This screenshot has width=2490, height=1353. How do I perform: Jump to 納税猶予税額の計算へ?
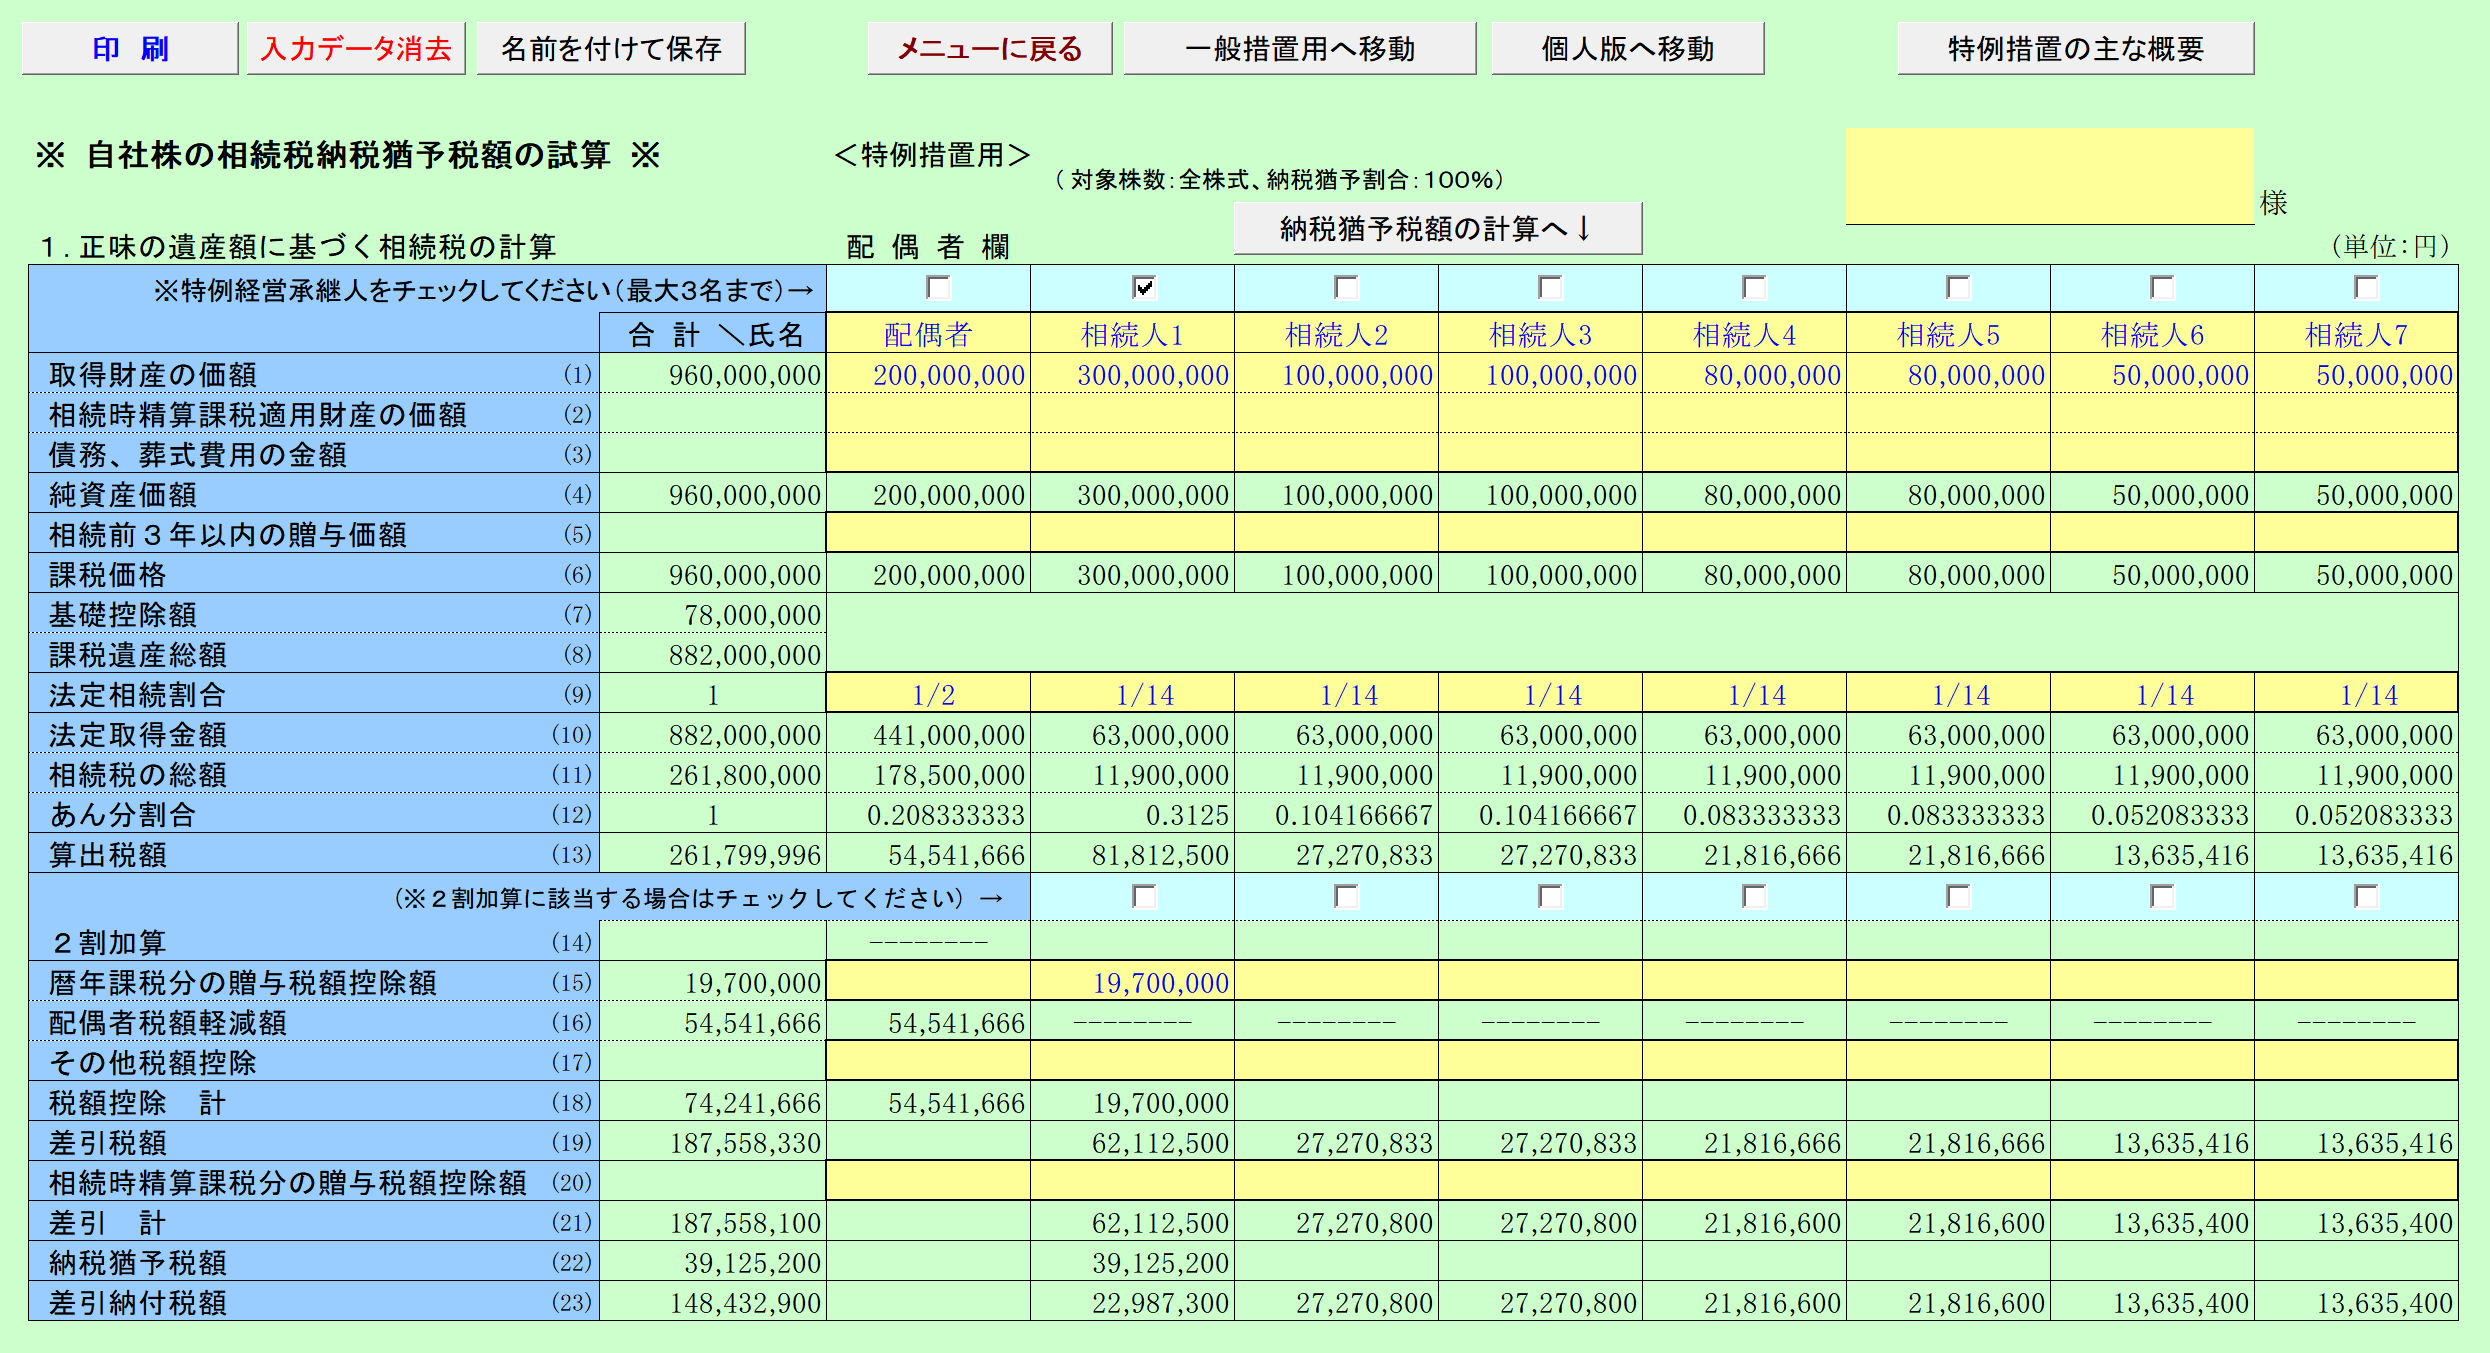pyautogui.click(x=1438, y=229)
